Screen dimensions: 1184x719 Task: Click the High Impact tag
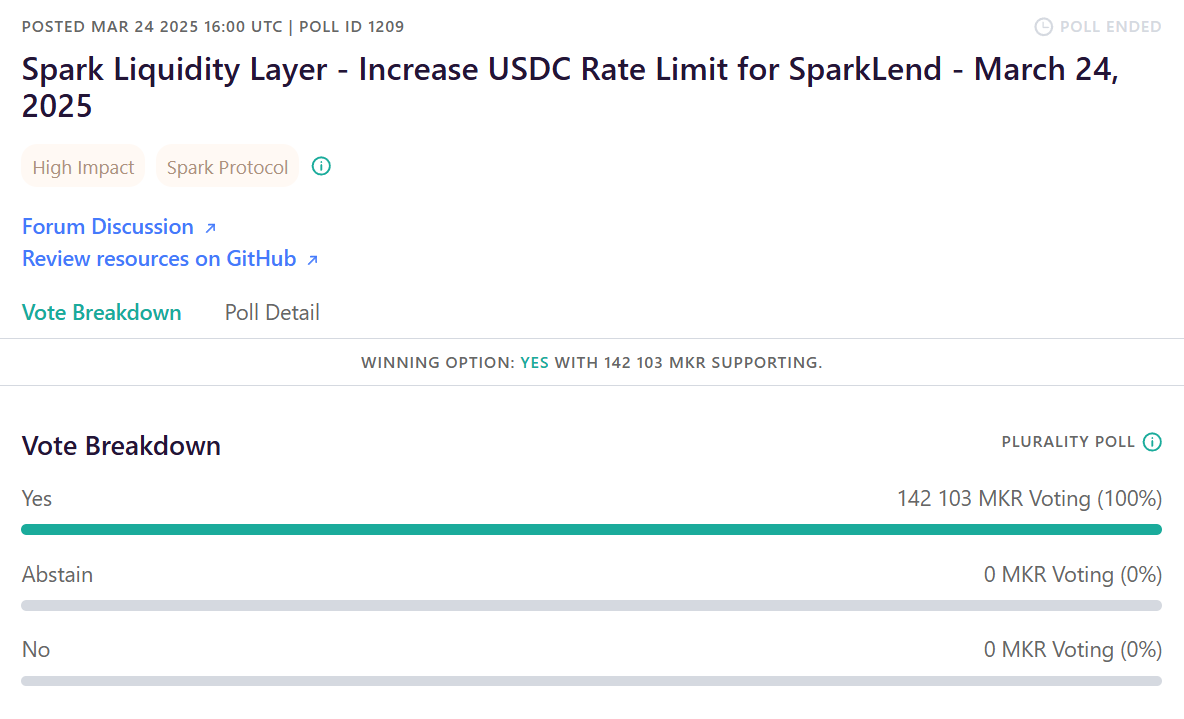click(x=83, y=167)
